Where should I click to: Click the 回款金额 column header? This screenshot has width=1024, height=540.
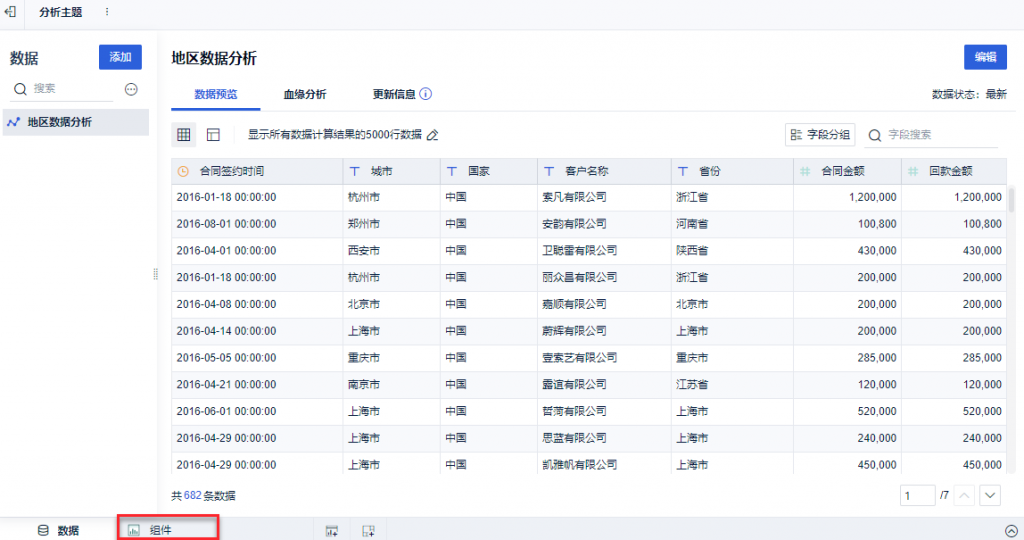pos(954,171)
